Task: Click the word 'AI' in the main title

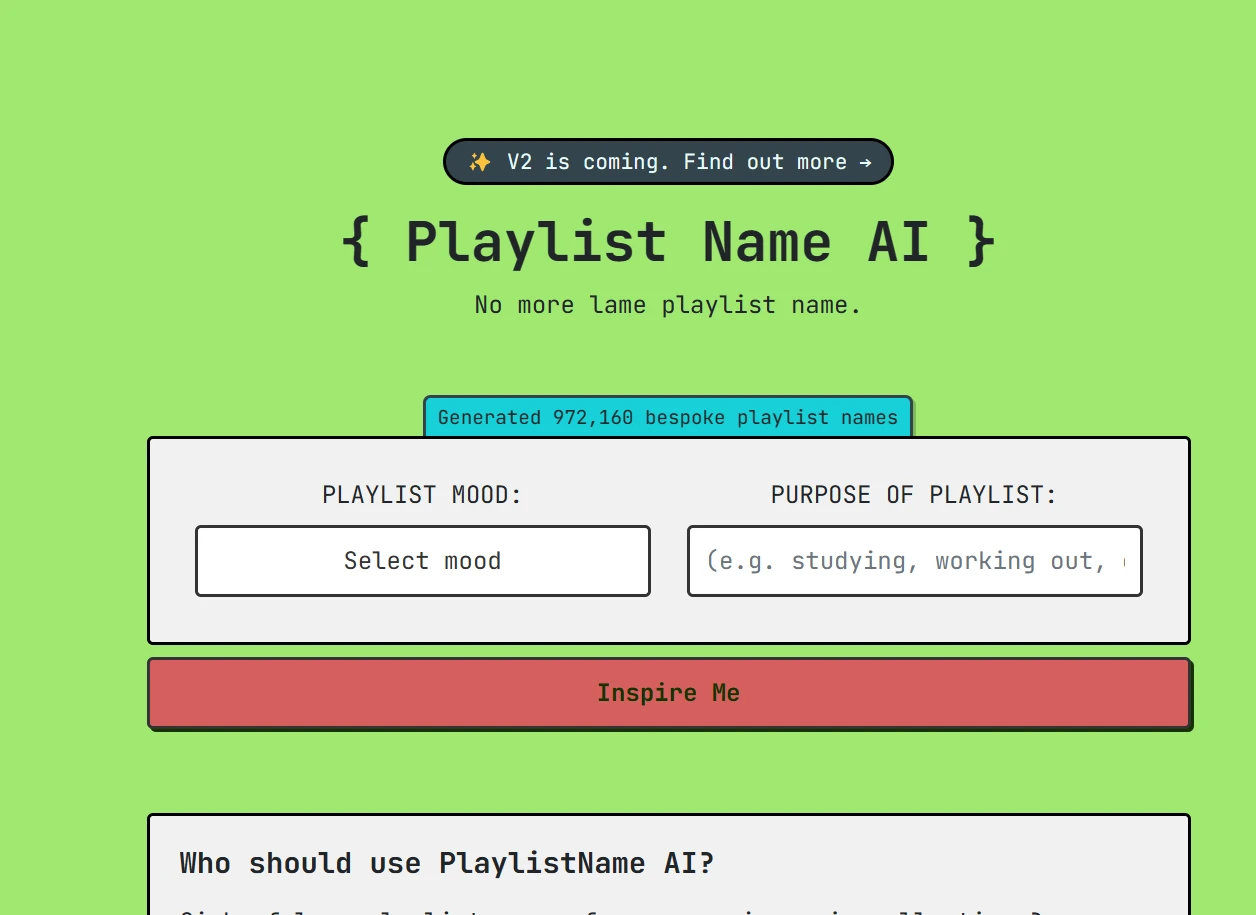Action: 898,242
